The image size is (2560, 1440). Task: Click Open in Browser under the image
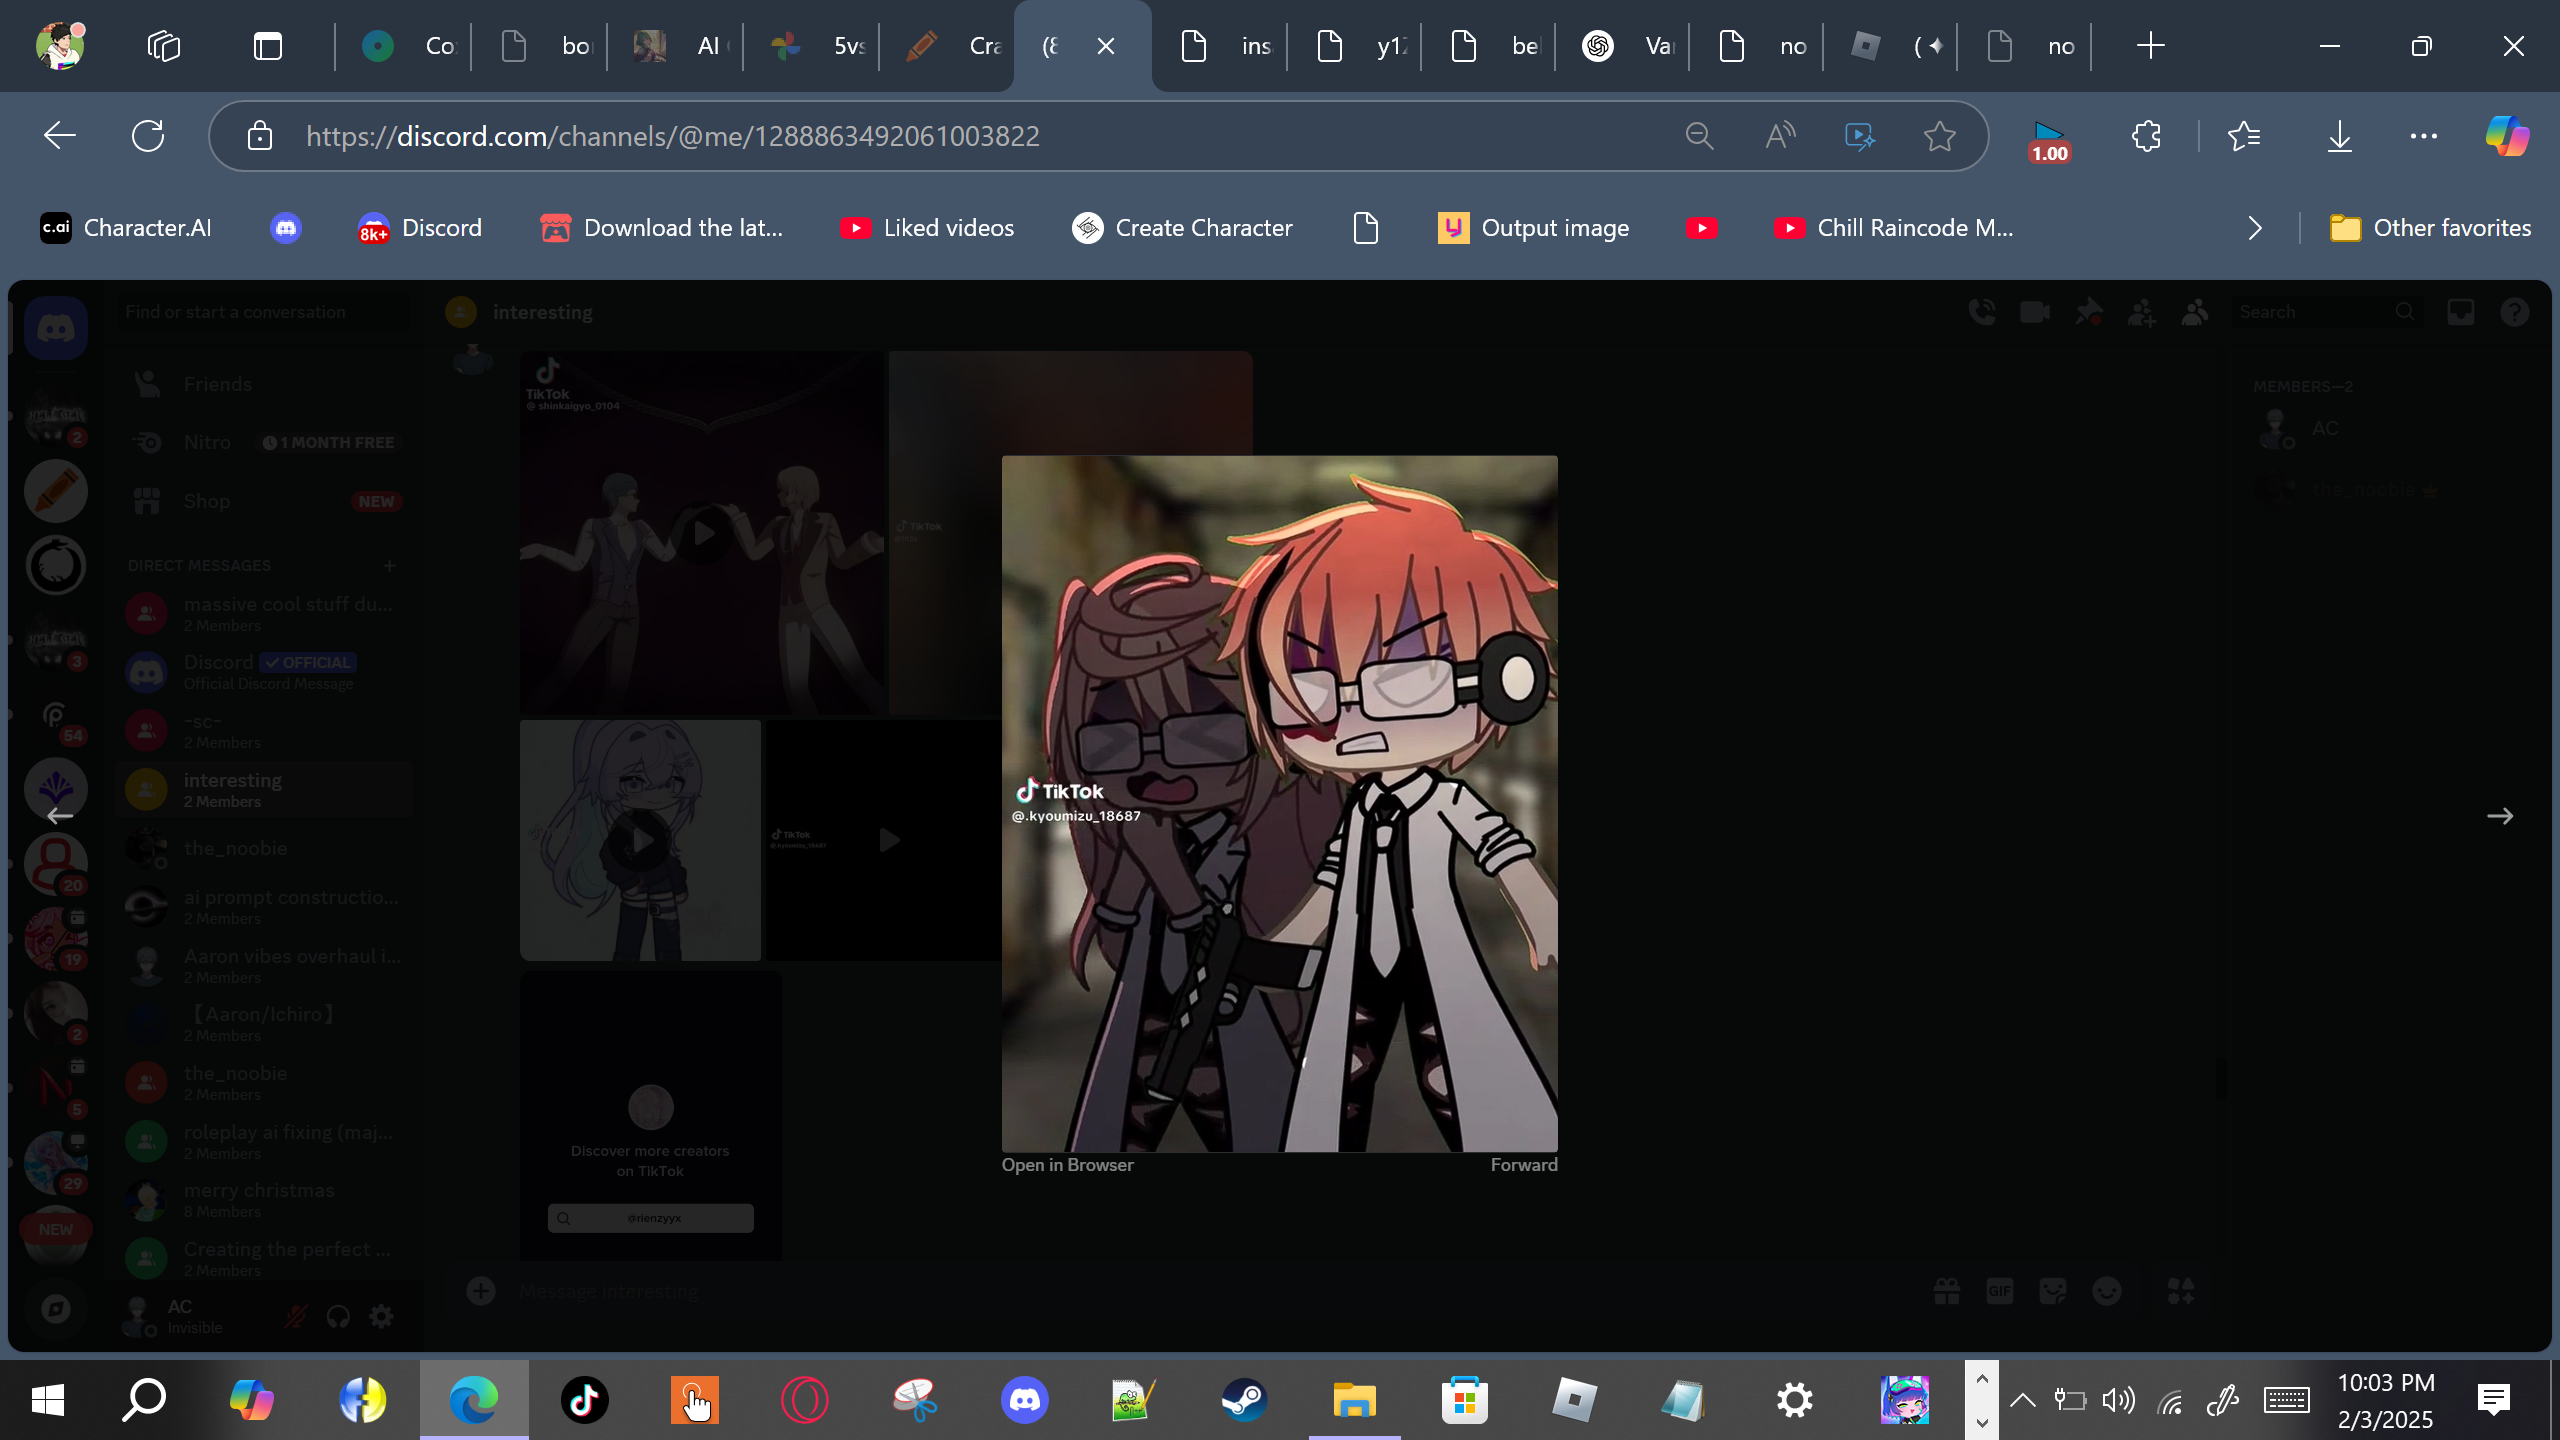1068,1165
